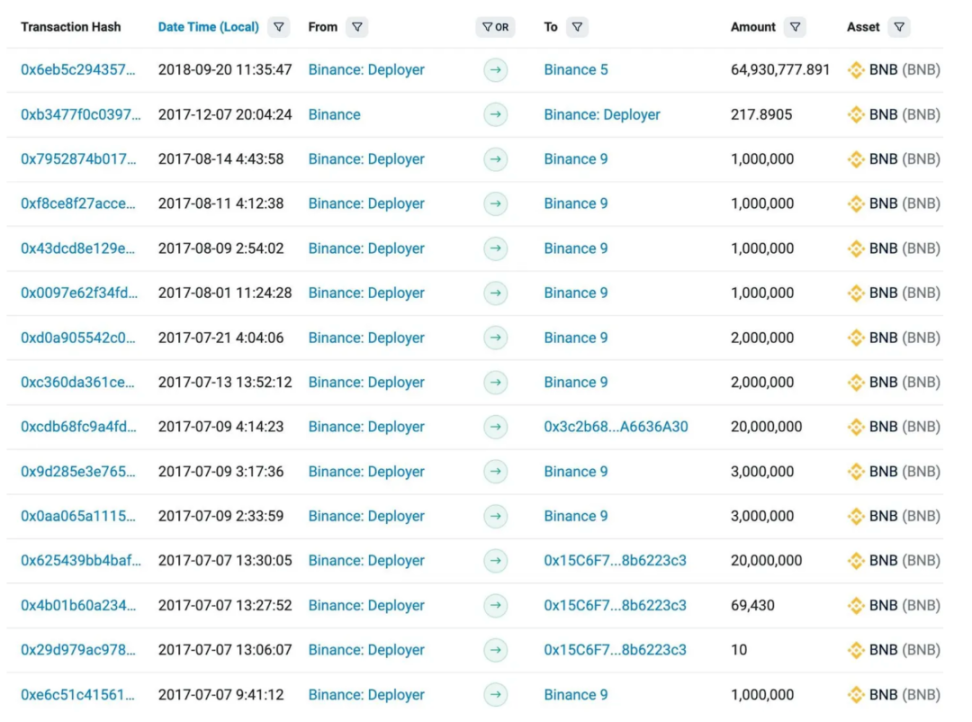Image resolution: width=972 pixels, height=722 pixels.
Task: Open the Date Time column filter
Action: [x=279, y=27]
